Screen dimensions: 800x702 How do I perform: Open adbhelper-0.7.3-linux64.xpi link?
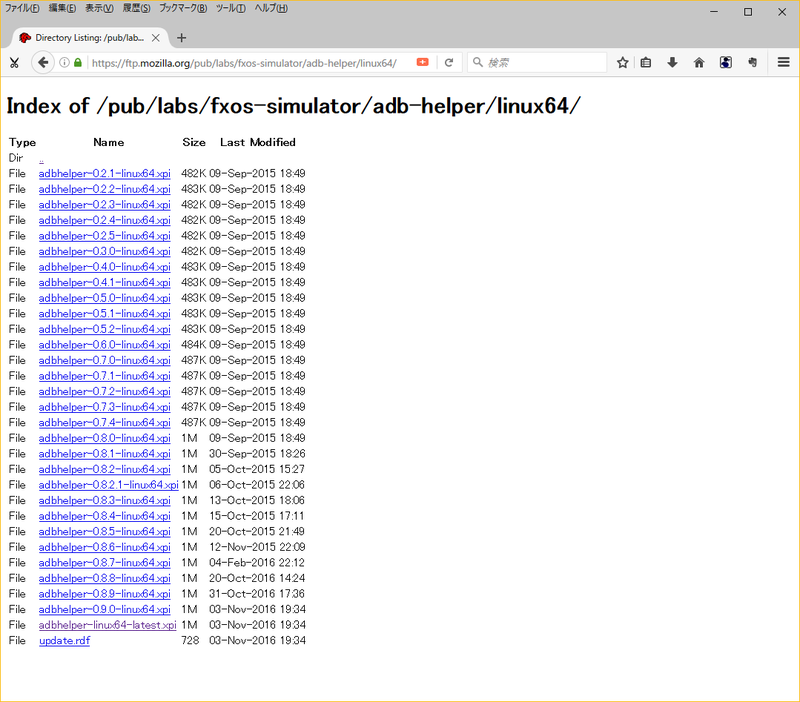point(105,407)
